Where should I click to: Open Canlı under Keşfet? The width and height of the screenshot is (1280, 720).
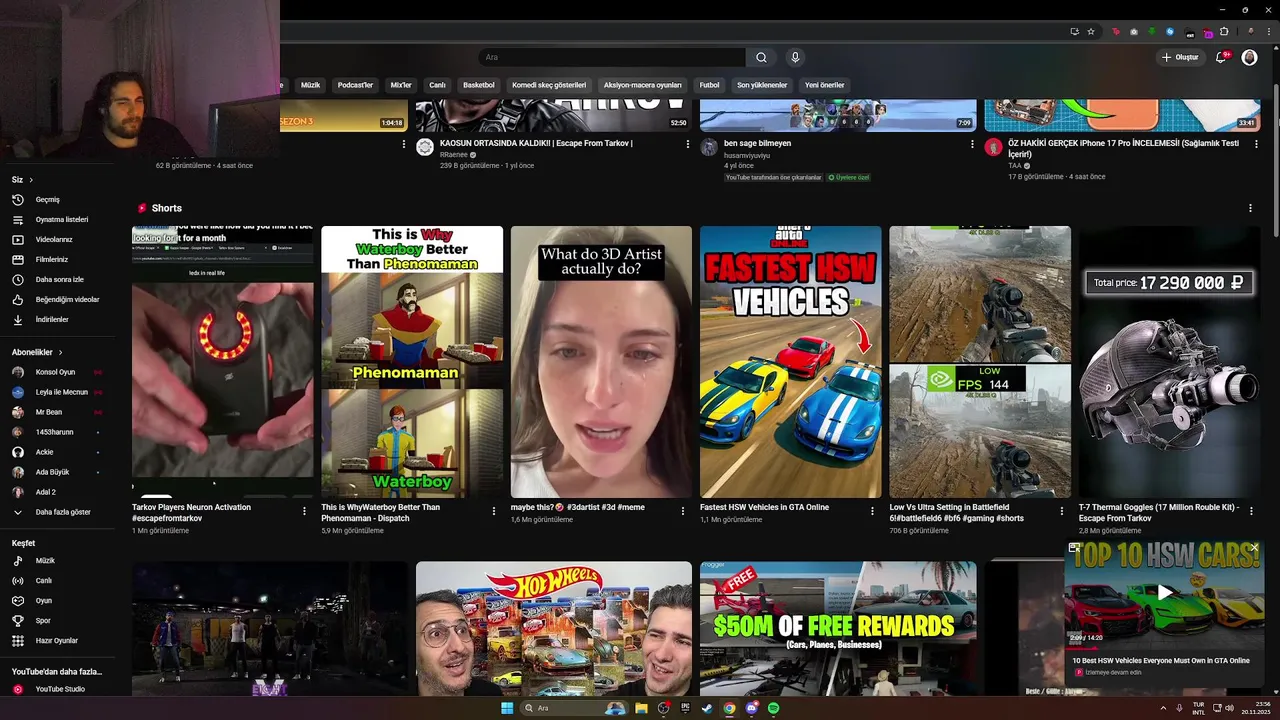(x=60, y=580)
